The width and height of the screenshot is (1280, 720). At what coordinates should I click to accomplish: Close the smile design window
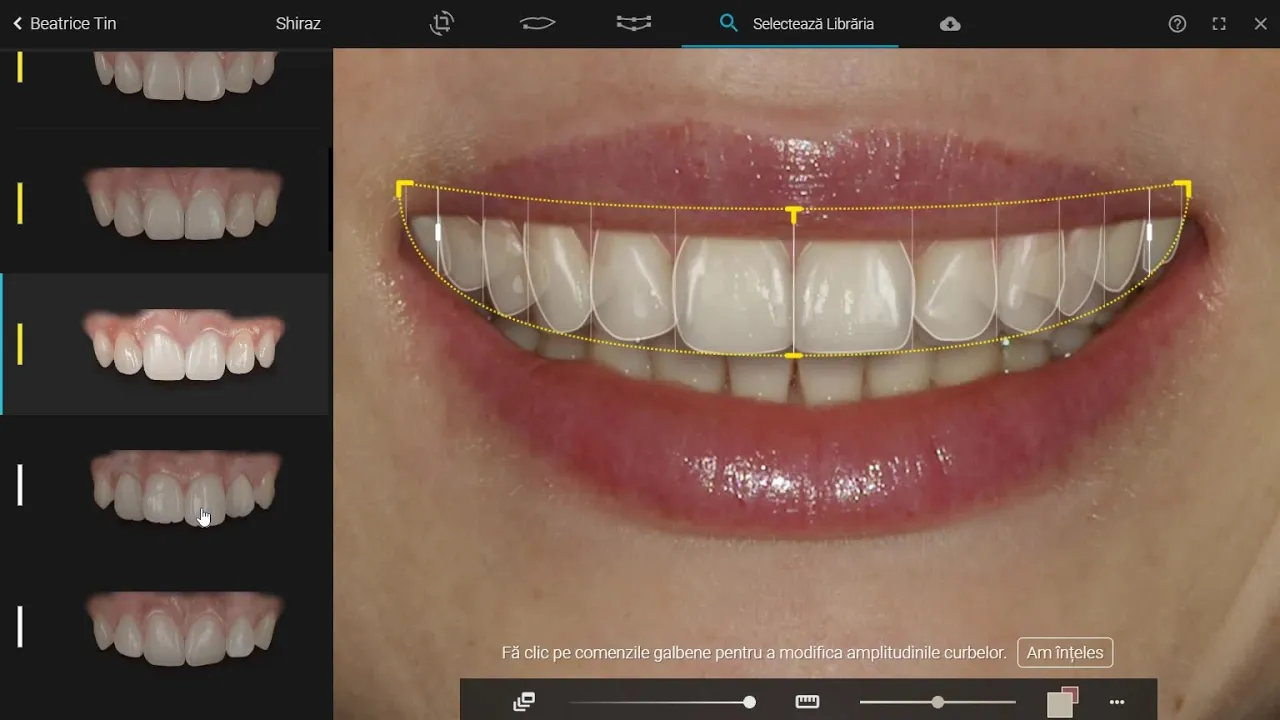(x=1260, y=24)
